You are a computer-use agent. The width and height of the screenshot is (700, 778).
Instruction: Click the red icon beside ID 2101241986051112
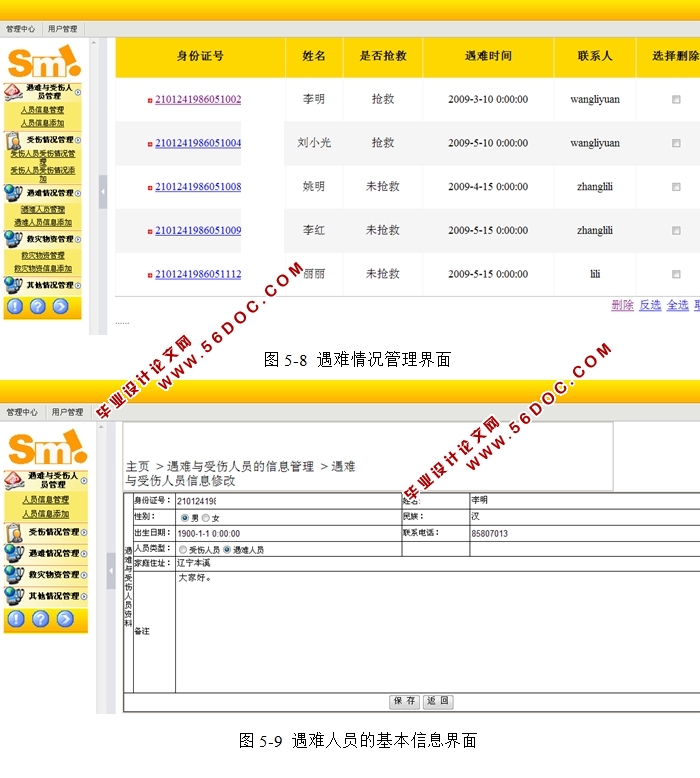coord(150,275)
